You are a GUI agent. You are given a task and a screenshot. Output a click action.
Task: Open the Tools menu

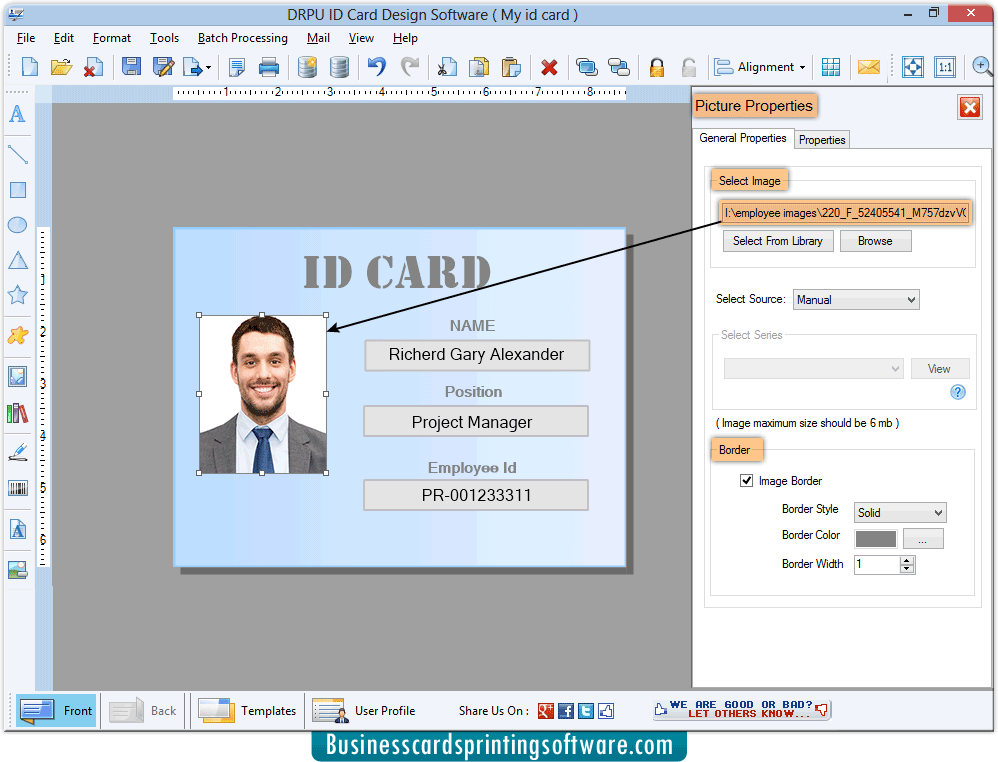click(164, 38)
